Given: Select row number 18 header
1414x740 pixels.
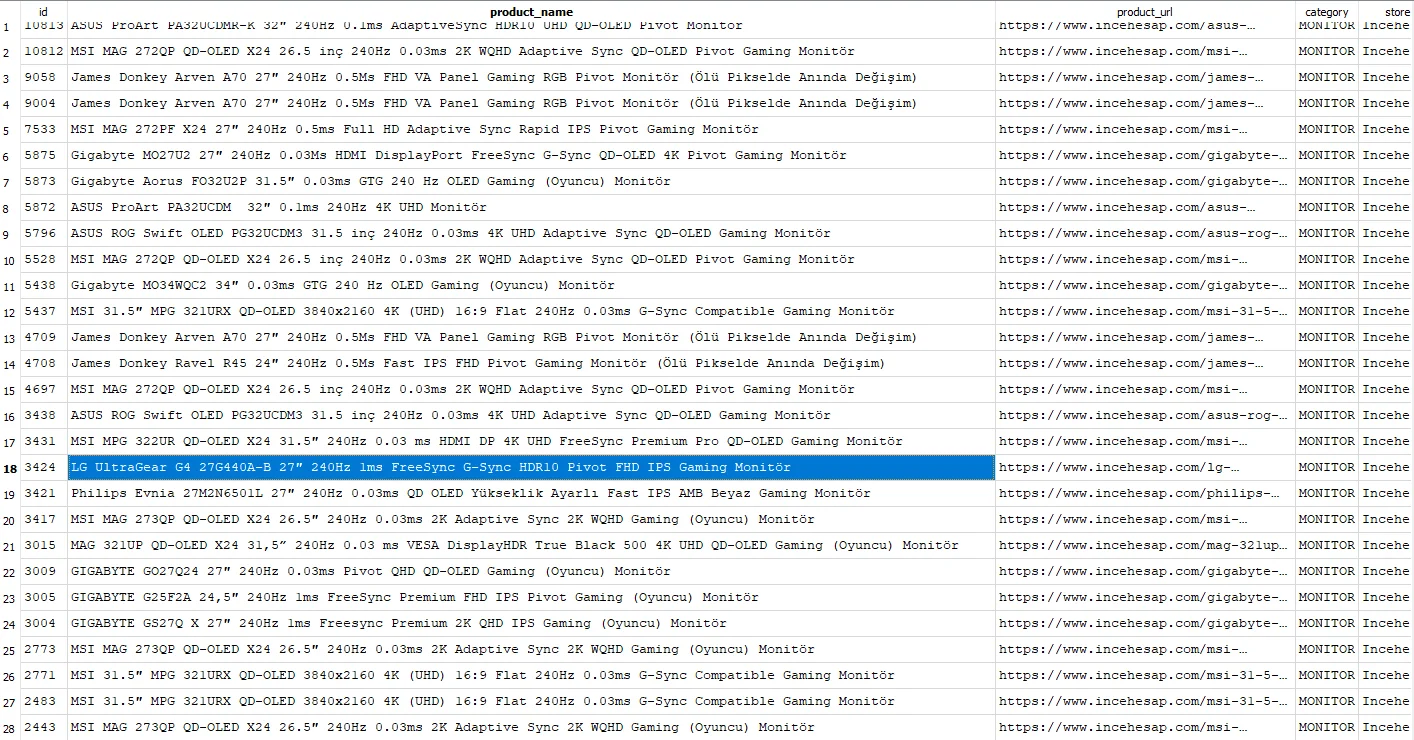Looking at the screenshot, I should tap(9, 467).
